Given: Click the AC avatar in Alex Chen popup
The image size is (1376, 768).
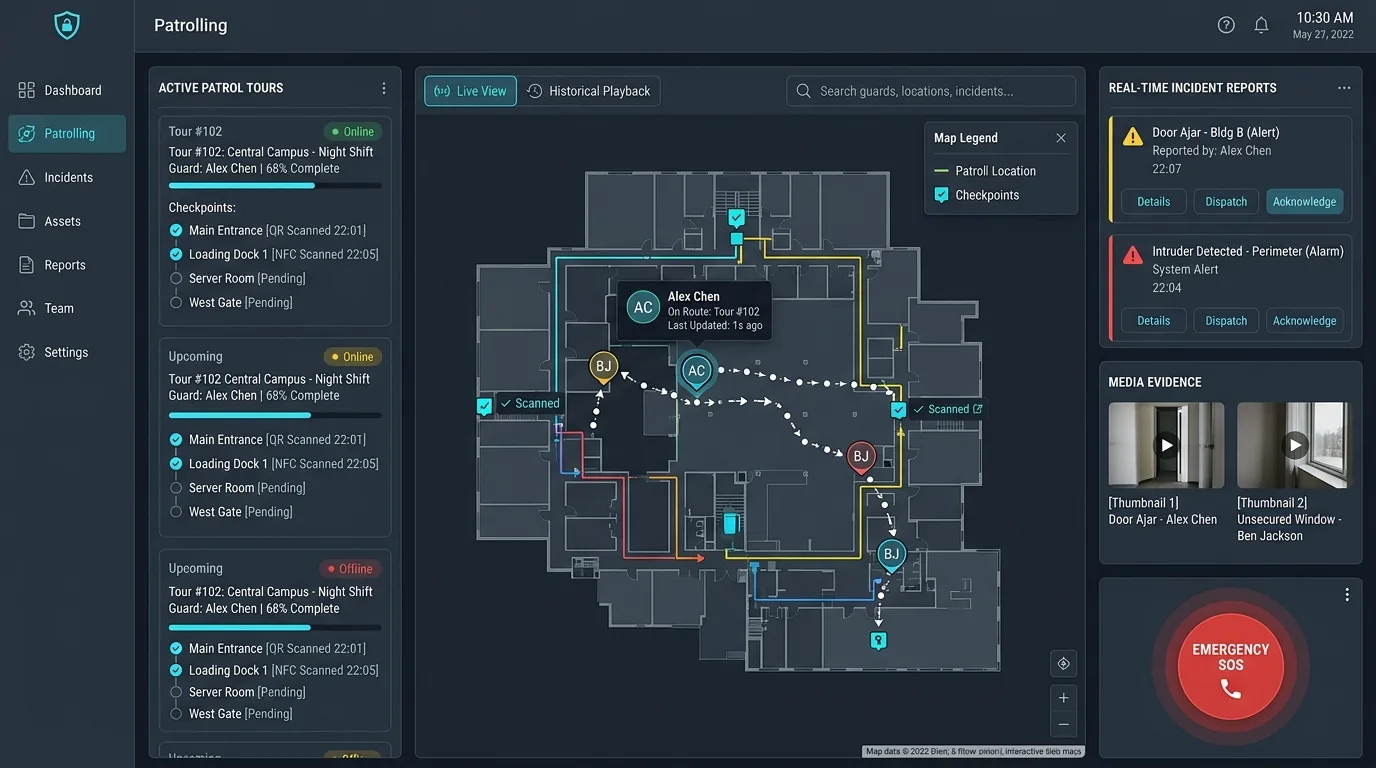Looking at the screenshot, I should pyautogui.click(x=643, y=307).
